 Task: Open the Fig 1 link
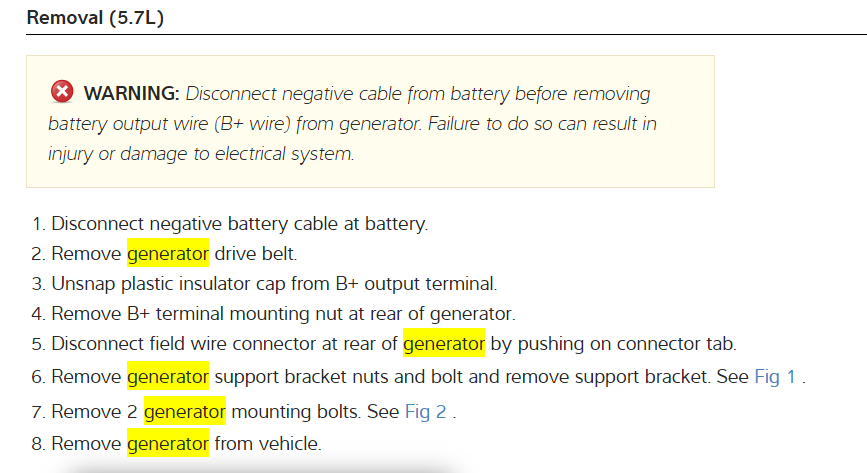click(x=776, y=377)
